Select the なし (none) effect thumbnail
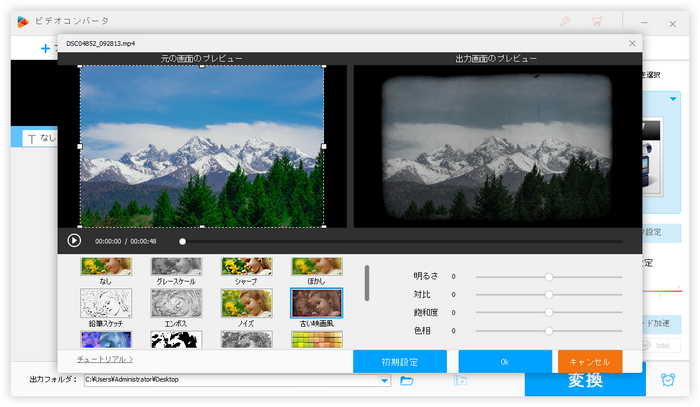This screenshot has width=700, height=407. pos(106,266)
